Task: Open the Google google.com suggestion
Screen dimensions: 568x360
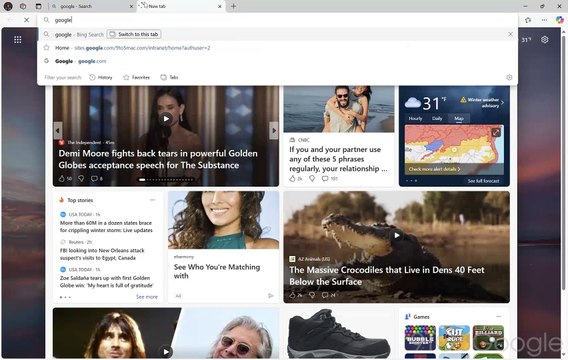Action: click(277, 61)
